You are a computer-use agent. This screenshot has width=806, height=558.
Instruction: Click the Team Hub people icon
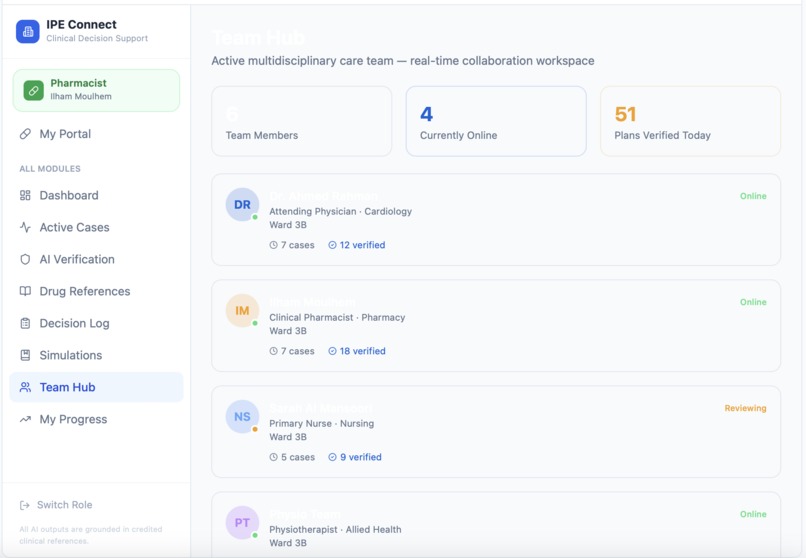(x=25, y=387)
